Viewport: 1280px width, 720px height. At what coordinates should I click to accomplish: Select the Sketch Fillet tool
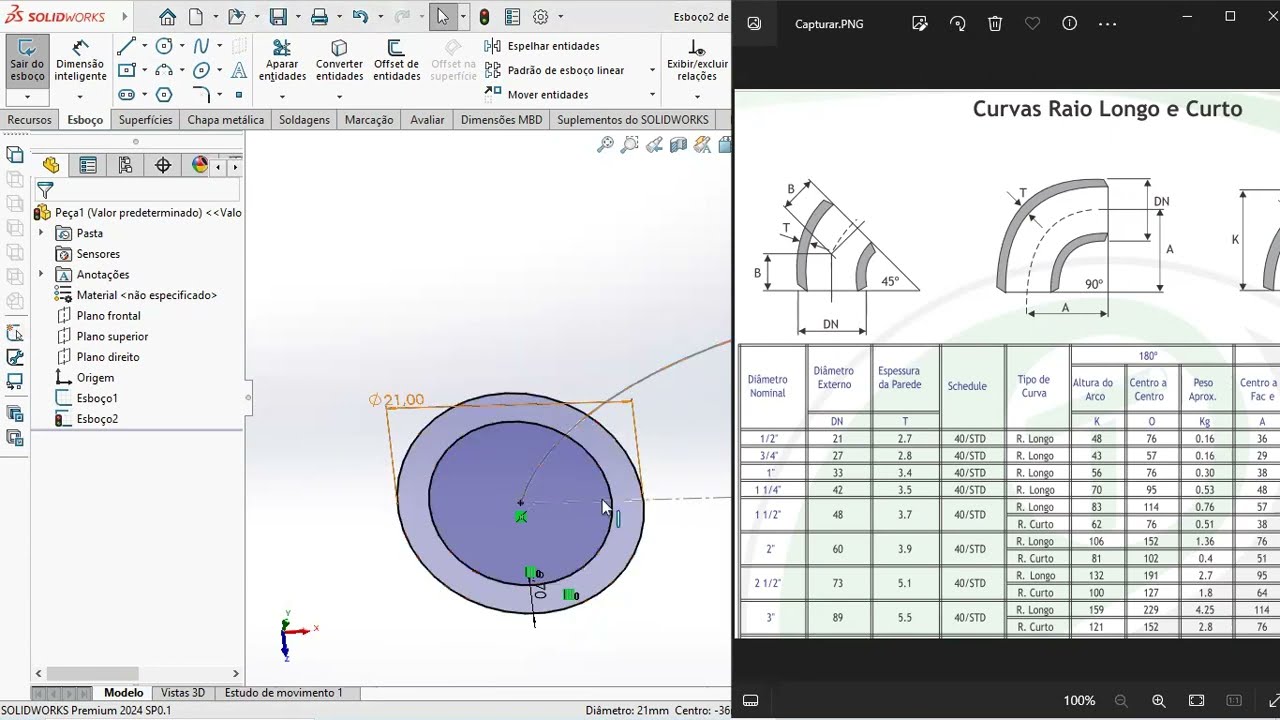pos(201,95)
